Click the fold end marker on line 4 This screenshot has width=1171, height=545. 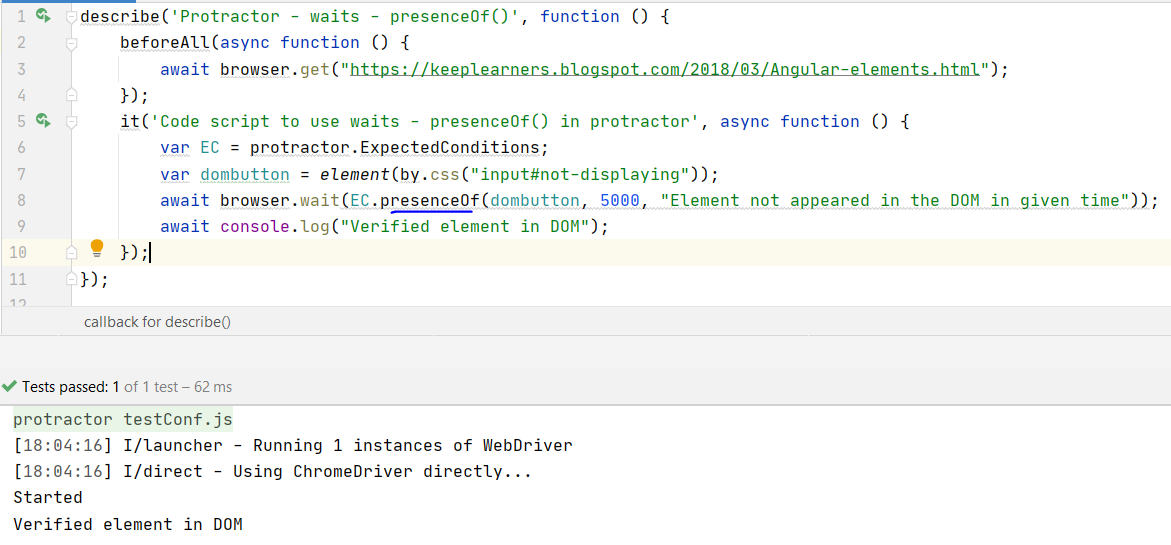click(x=71, y=96)
